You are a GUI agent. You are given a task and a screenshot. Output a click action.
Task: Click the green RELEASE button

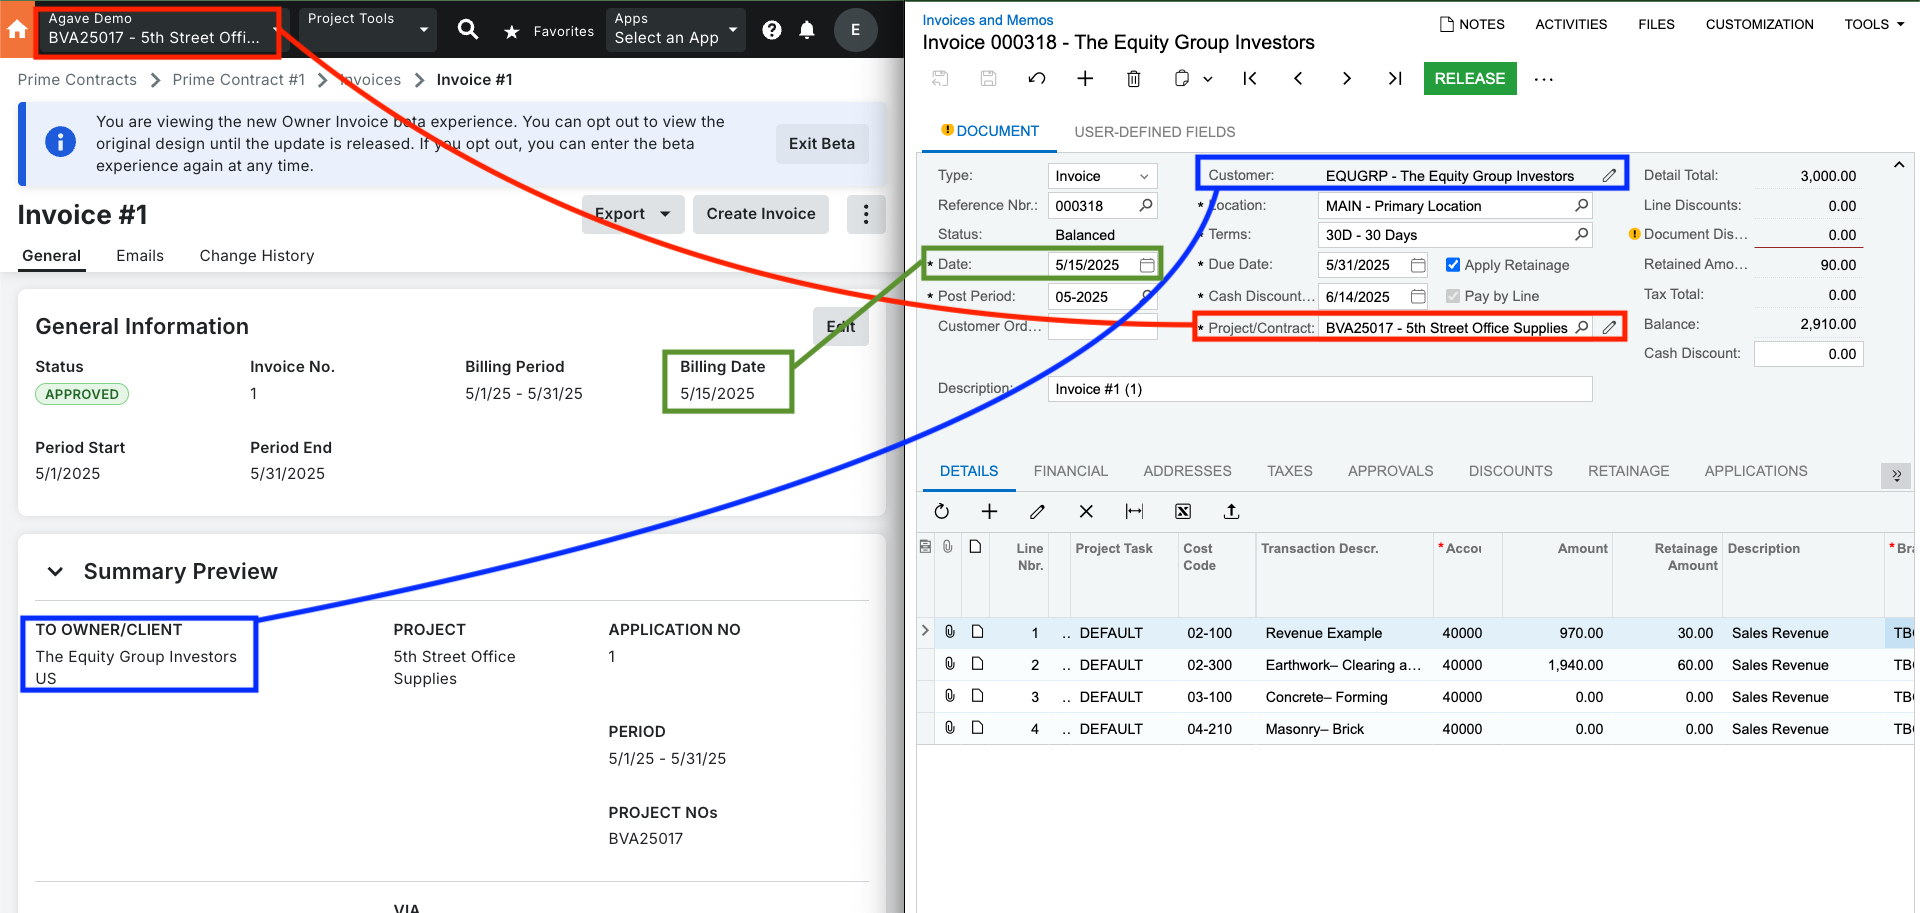[x=1470, y=78]
